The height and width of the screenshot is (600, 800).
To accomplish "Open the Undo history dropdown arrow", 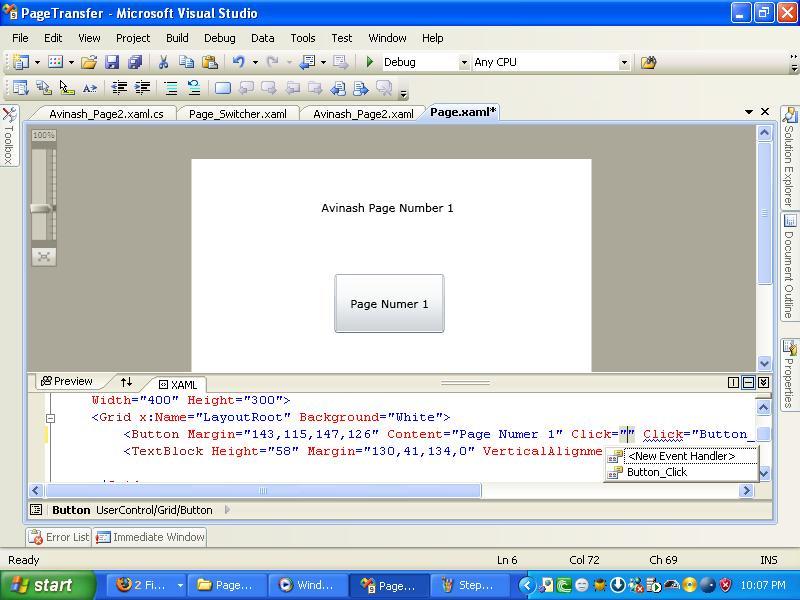I will pos(255,62).
